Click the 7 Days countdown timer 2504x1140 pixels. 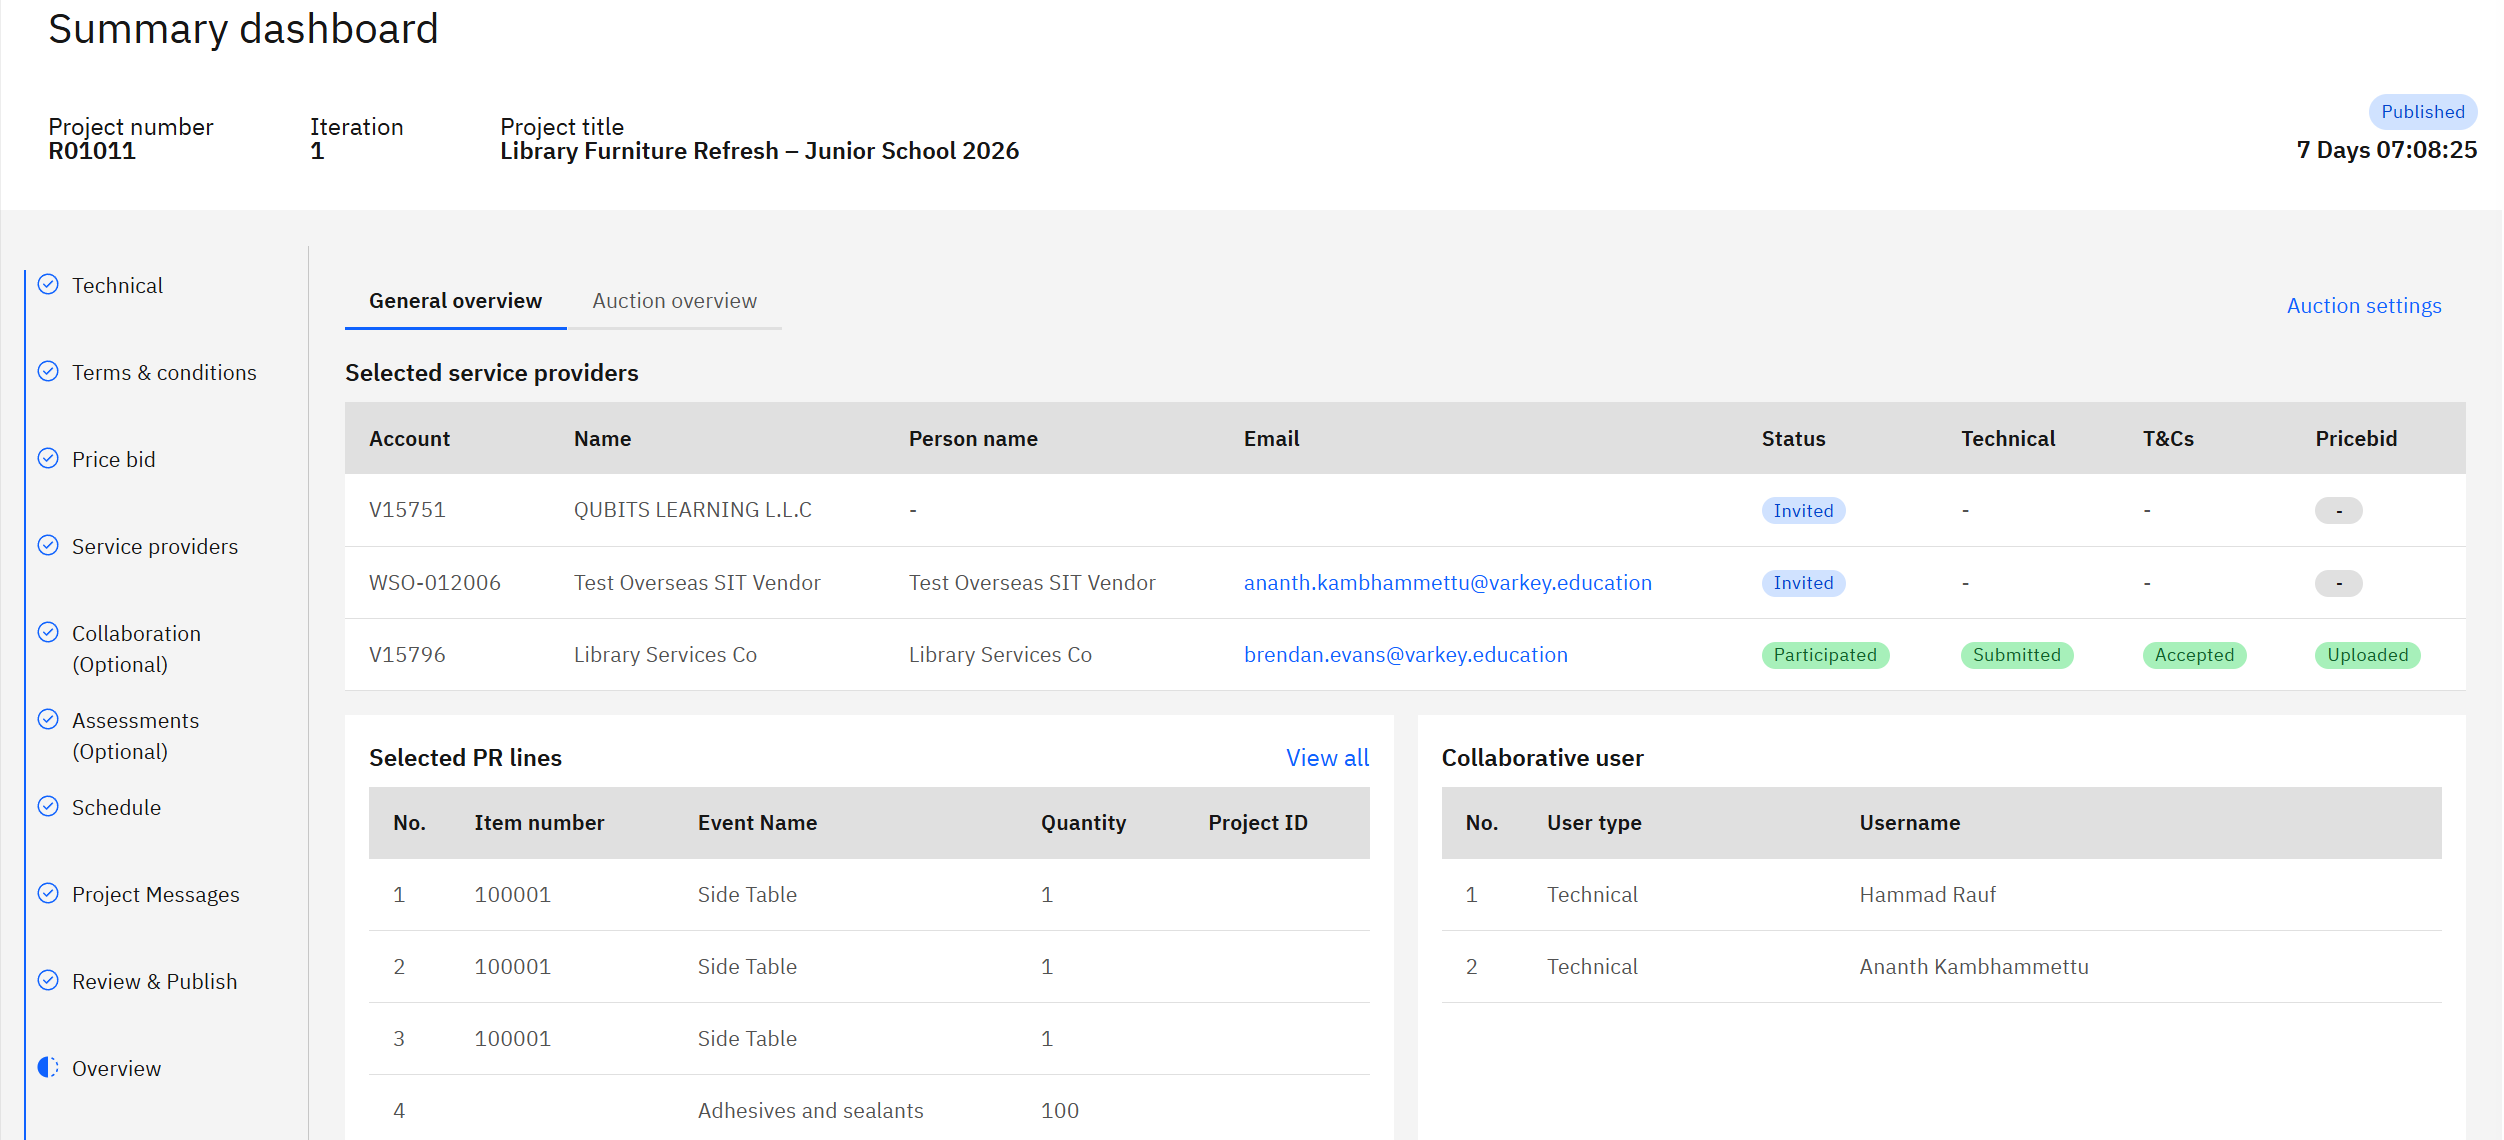click(2386, 150)
